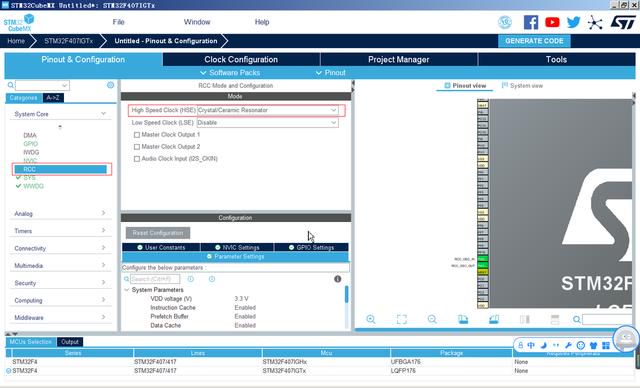
Task: Open the Twitter bird icon
Action: (x=573, y=22)
